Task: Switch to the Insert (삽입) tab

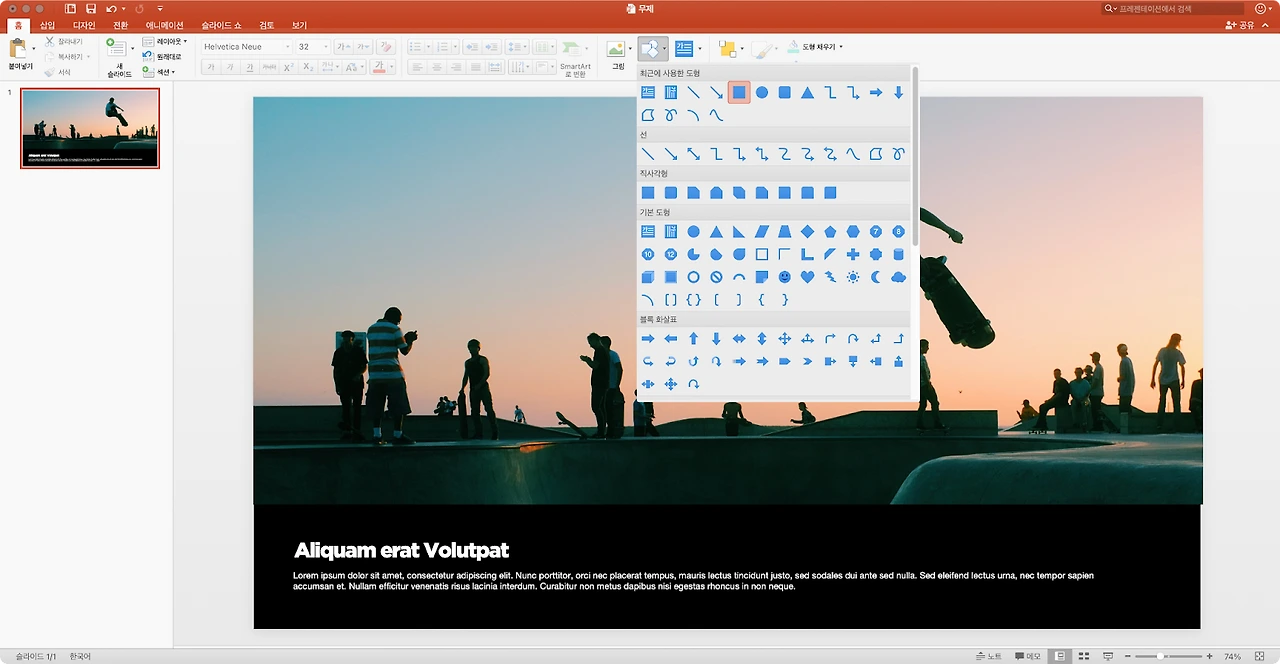Action: coord(48,25)
